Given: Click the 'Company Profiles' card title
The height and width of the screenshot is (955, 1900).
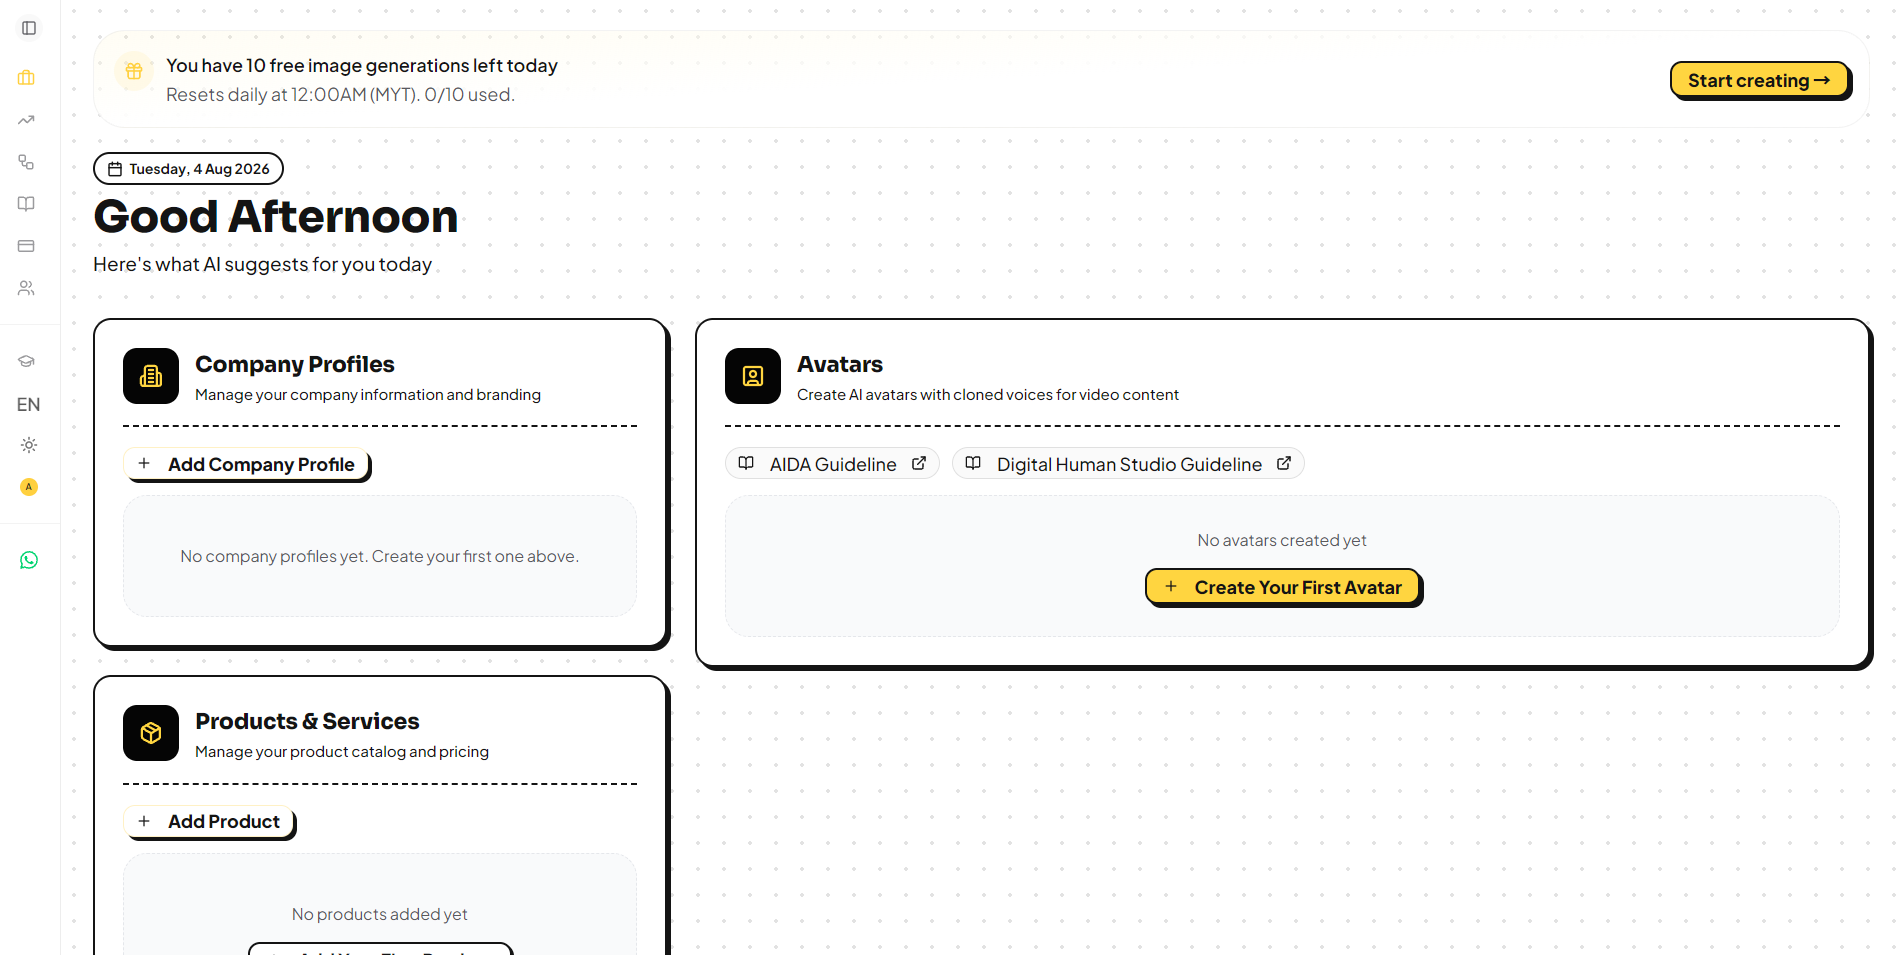Looking at the screenshot, I should [295, 364].
